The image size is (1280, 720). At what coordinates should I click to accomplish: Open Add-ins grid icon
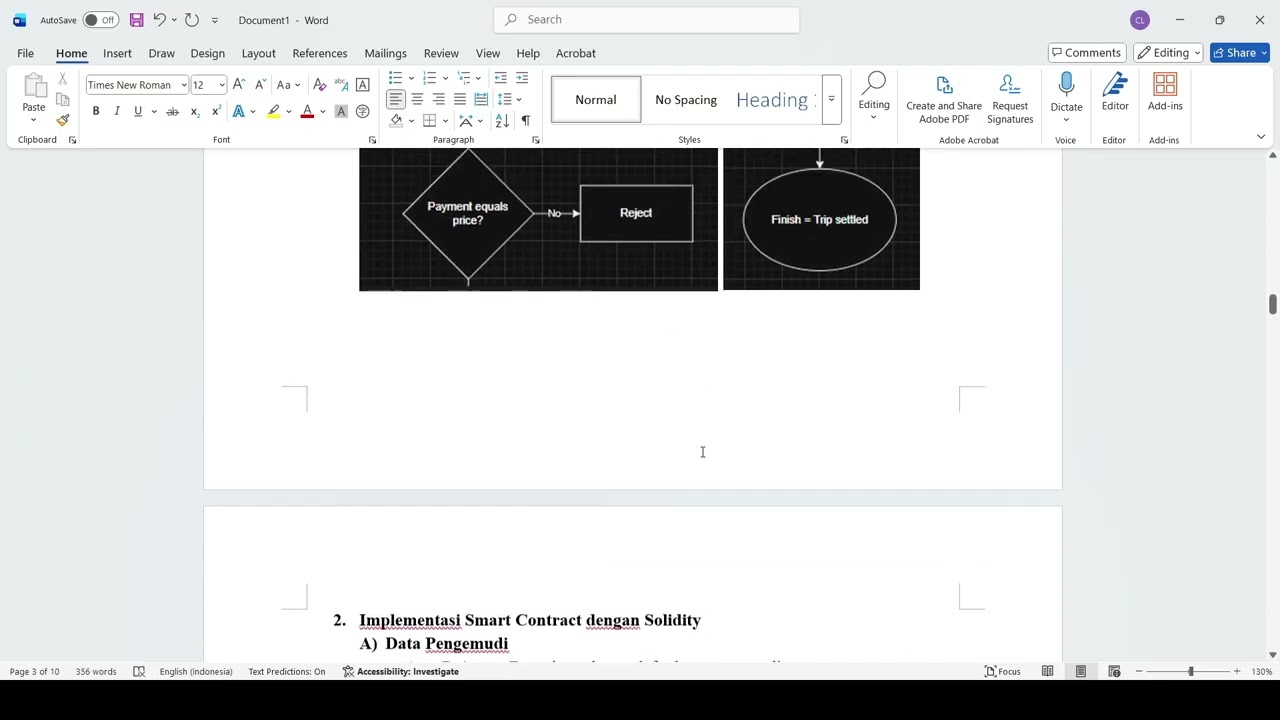1165,85
